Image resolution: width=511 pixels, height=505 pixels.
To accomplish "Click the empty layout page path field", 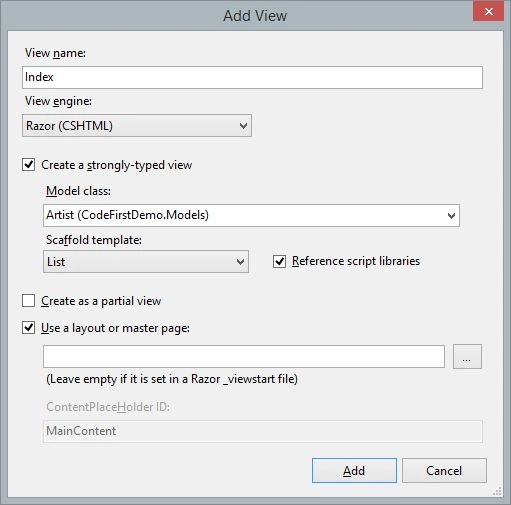I will [244, 357].
